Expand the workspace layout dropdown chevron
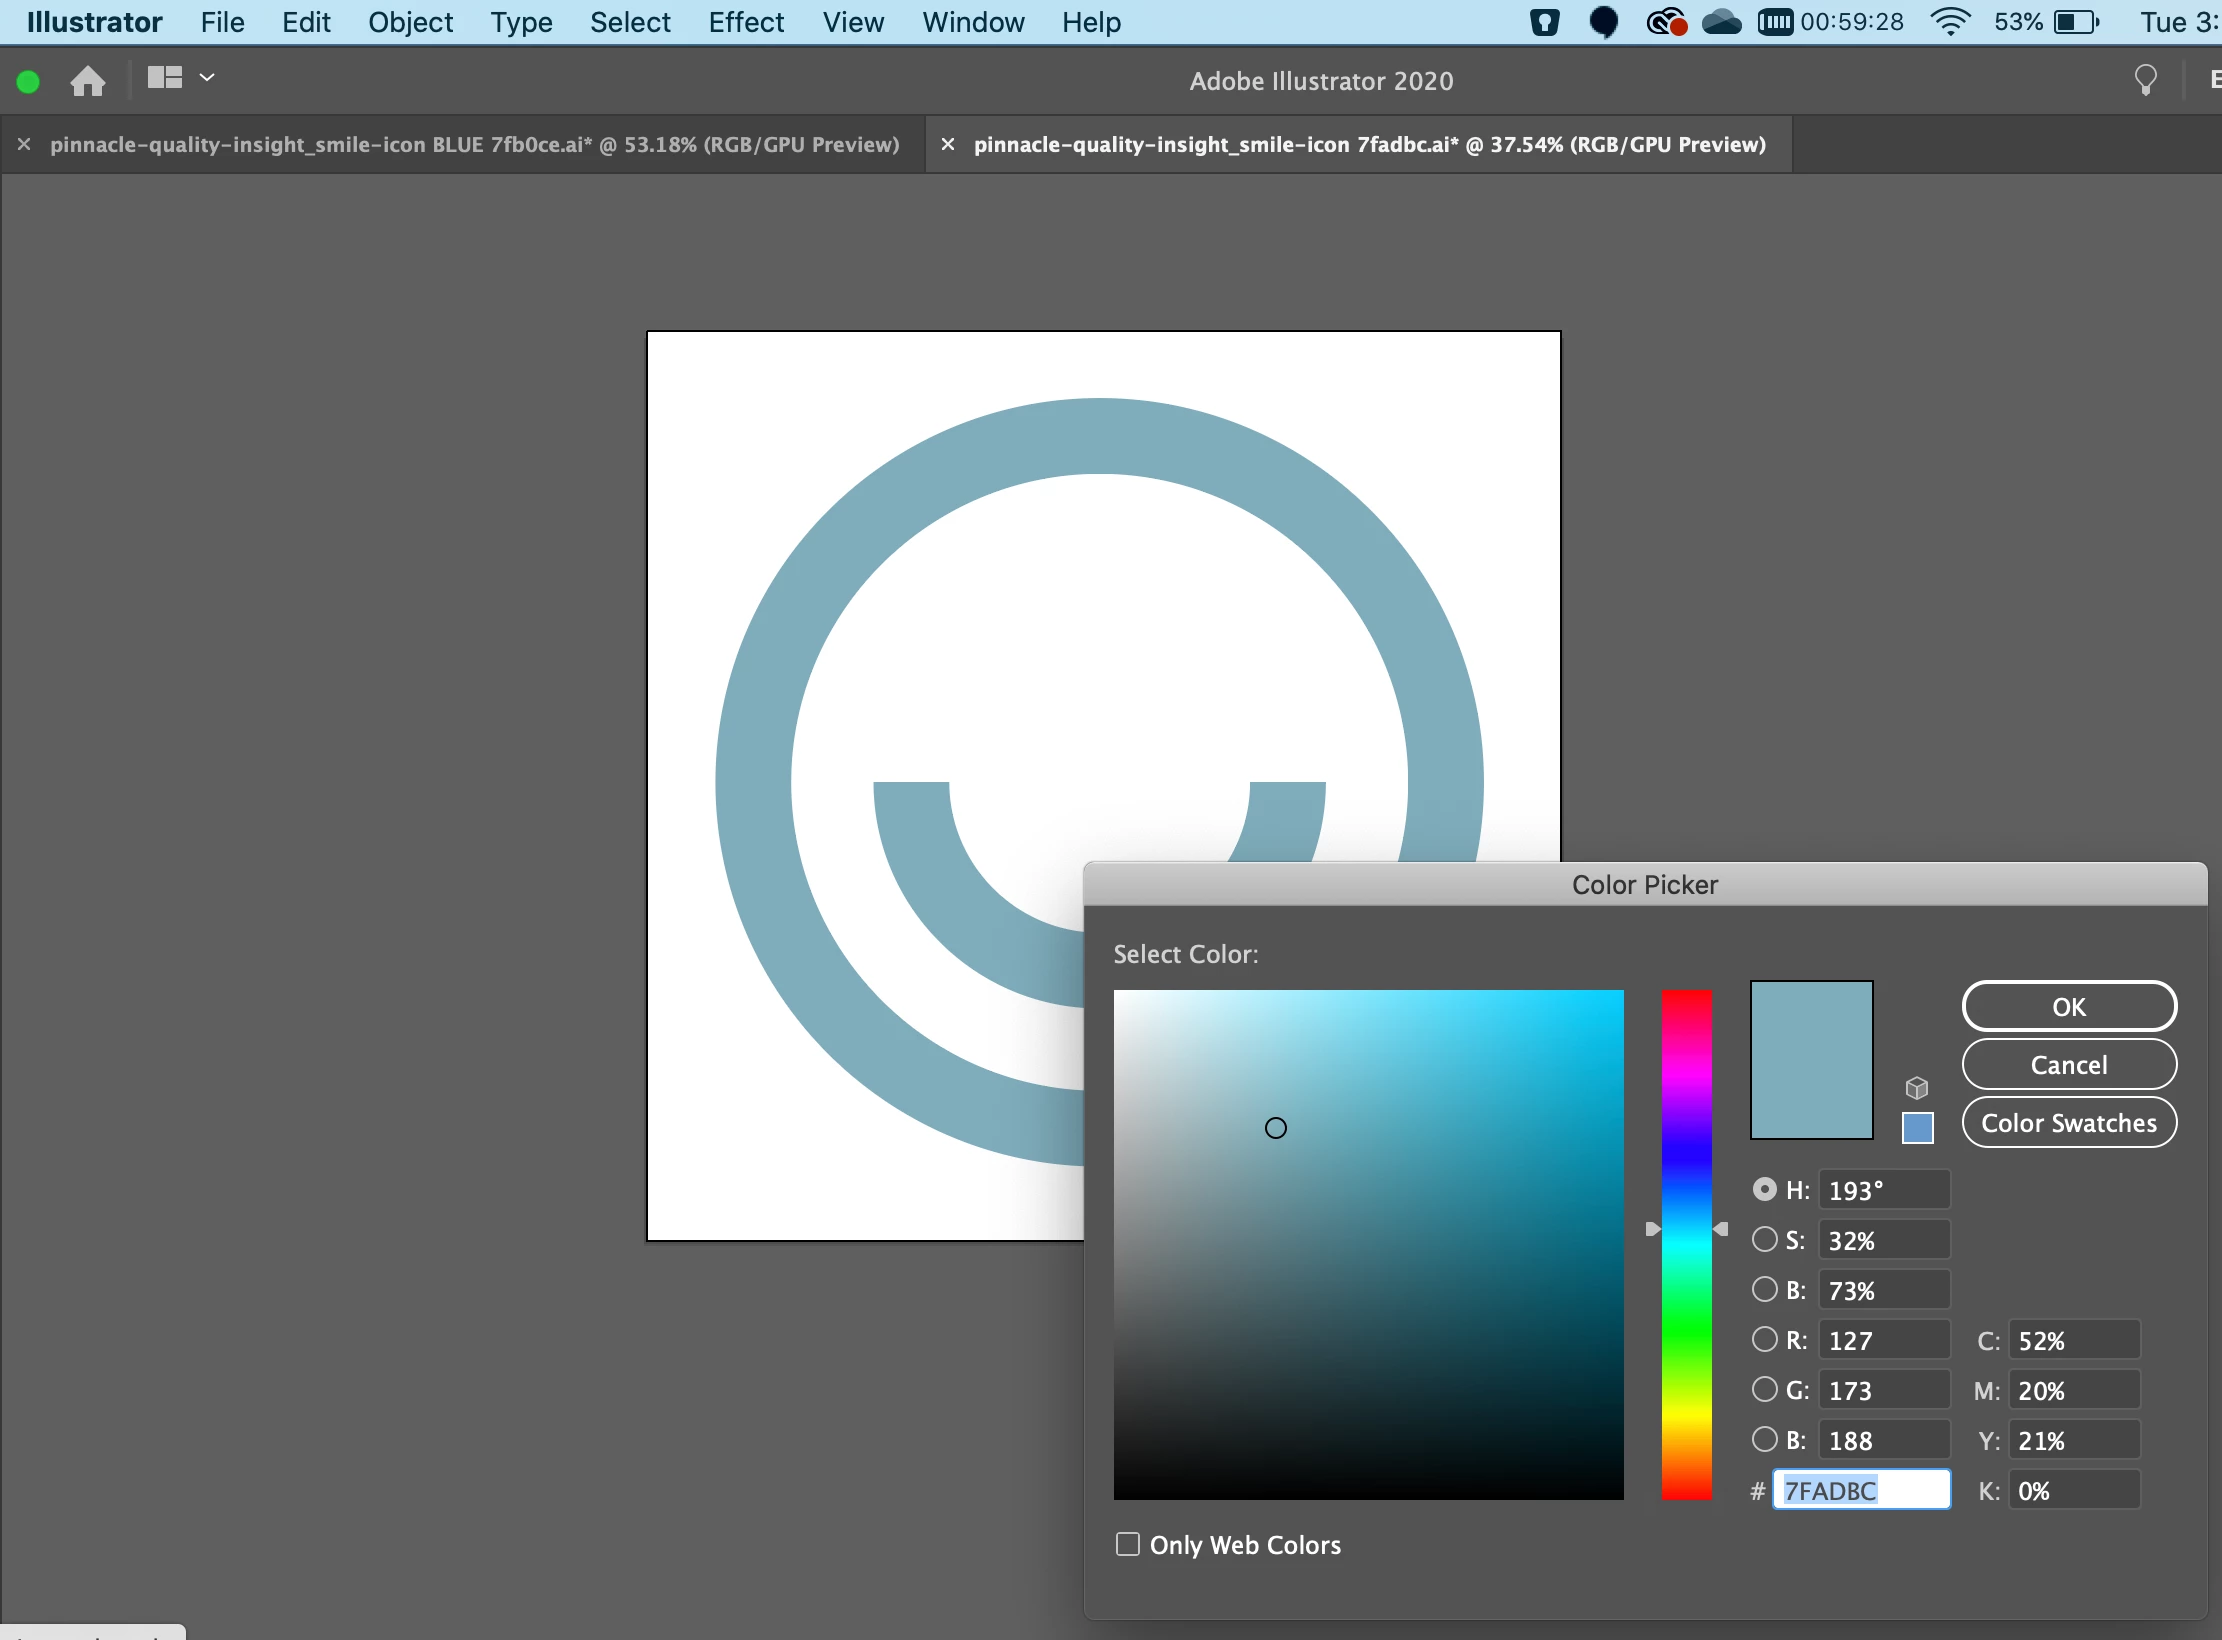Image resolution: width=2222 pixels, height=1640 pixels. [207, 78]
